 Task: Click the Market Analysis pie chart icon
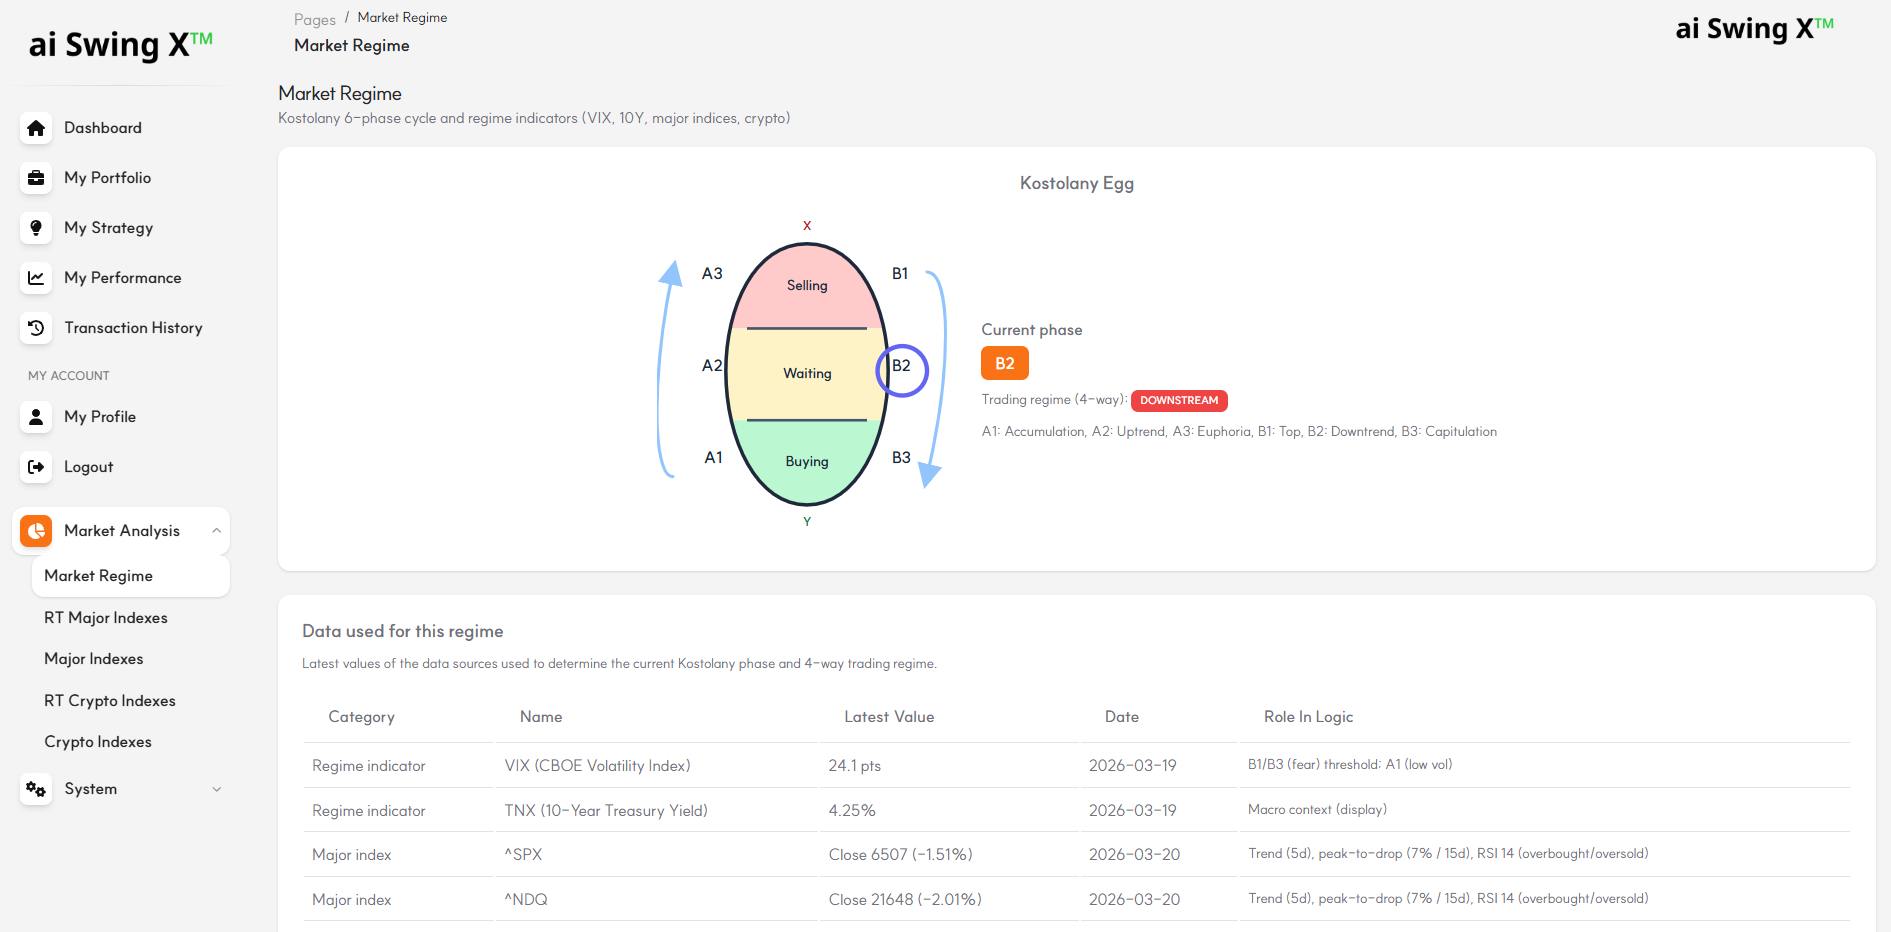[36, 531]
